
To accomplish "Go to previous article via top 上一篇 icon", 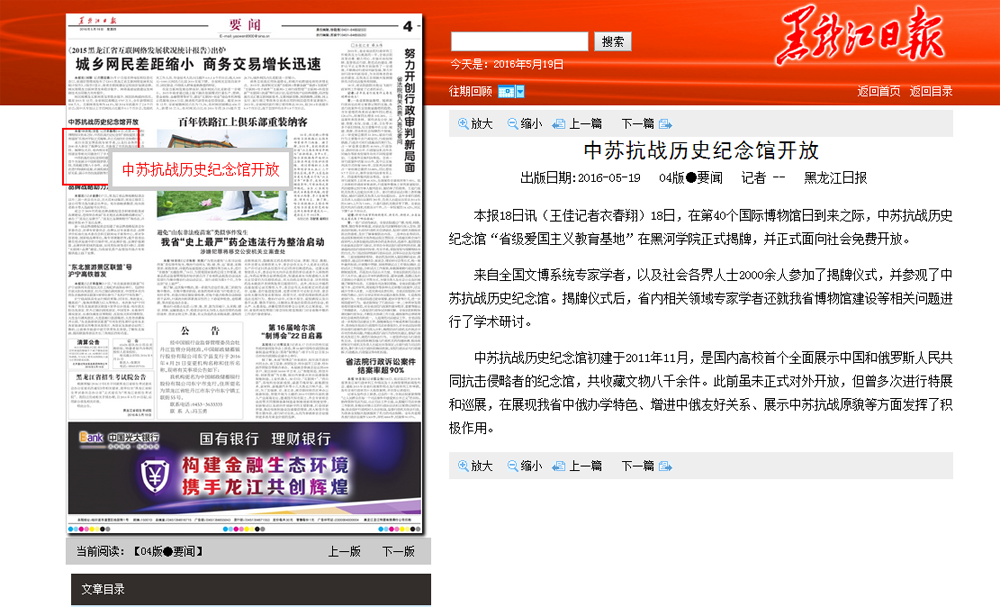I will pyautogui.click(x=559, y=124).
